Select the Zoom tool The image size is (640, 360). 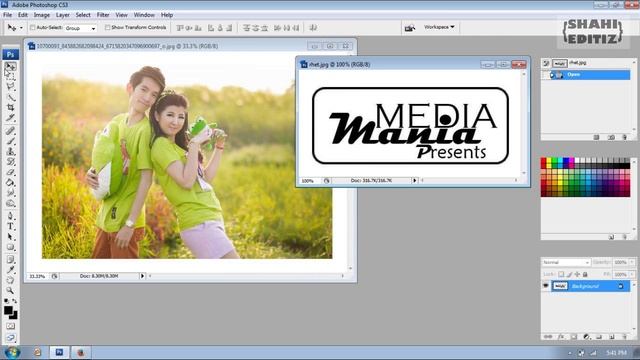[11, 290]
